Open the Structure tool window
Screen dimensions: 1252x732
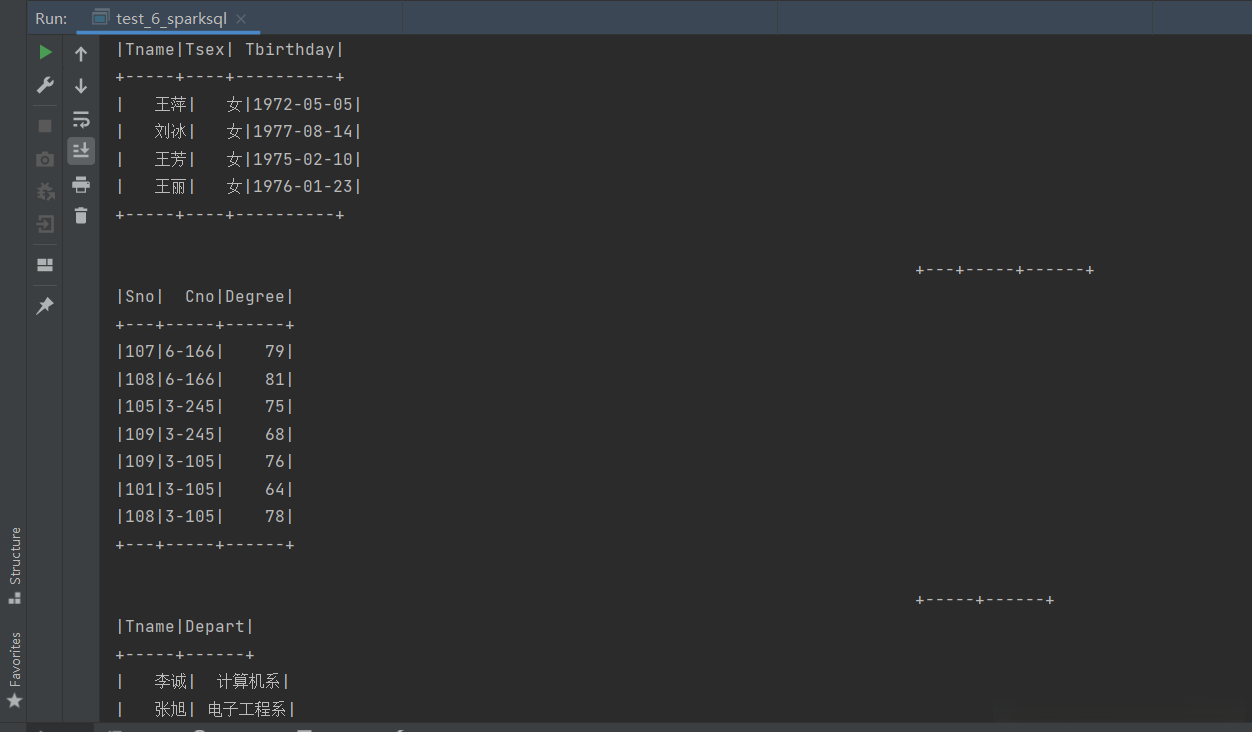14,565
